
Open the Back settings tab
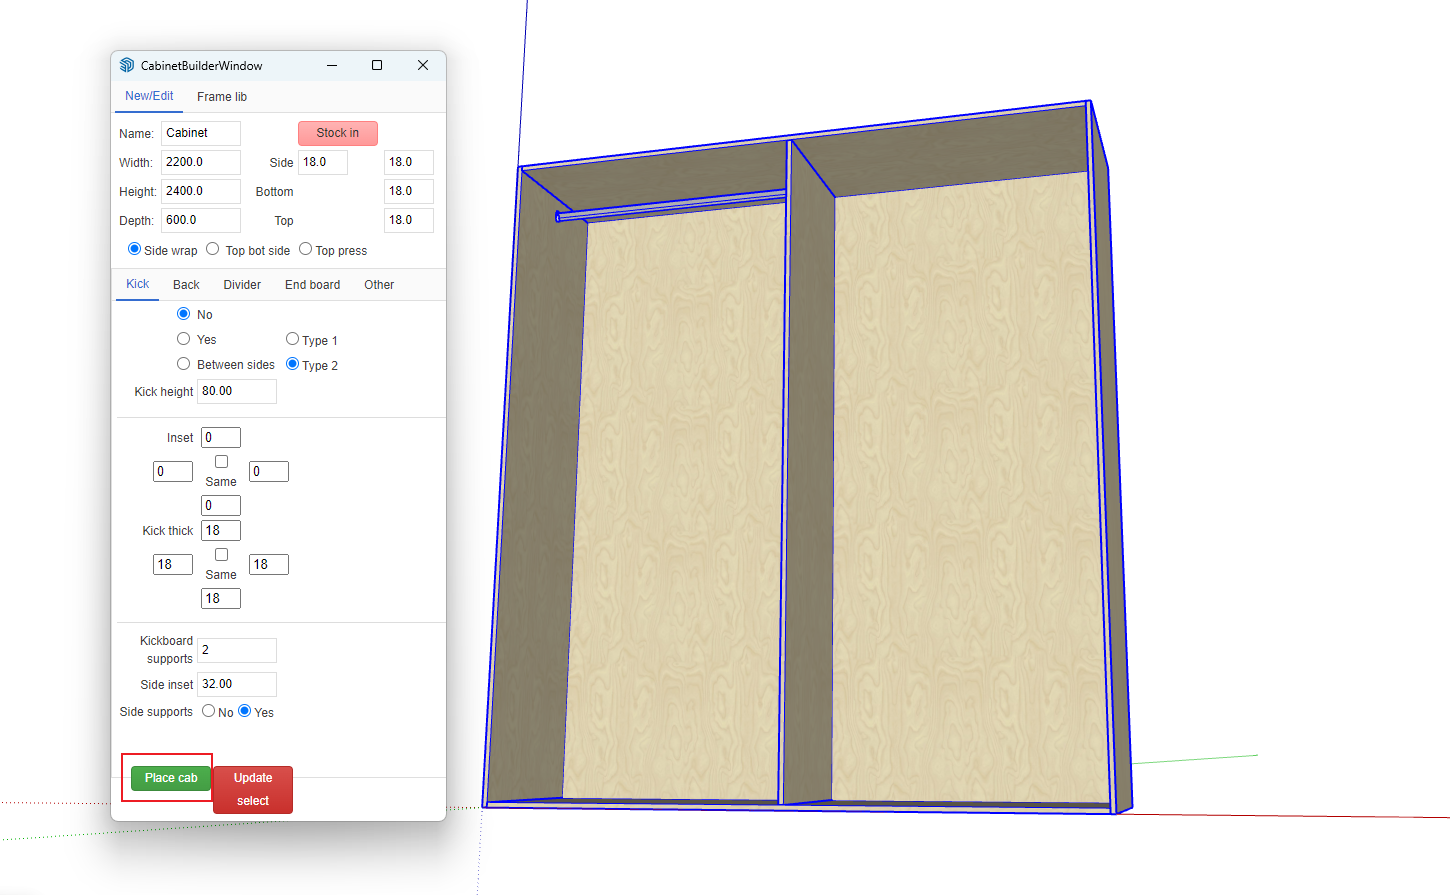[186, 285]
